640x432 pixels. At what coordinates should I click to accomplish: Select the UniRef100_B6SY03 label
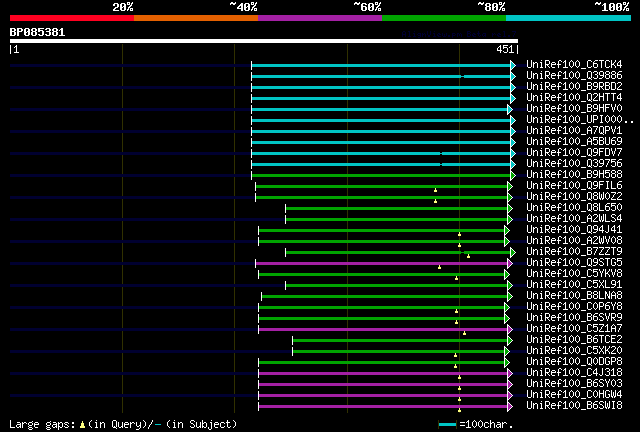574,384
